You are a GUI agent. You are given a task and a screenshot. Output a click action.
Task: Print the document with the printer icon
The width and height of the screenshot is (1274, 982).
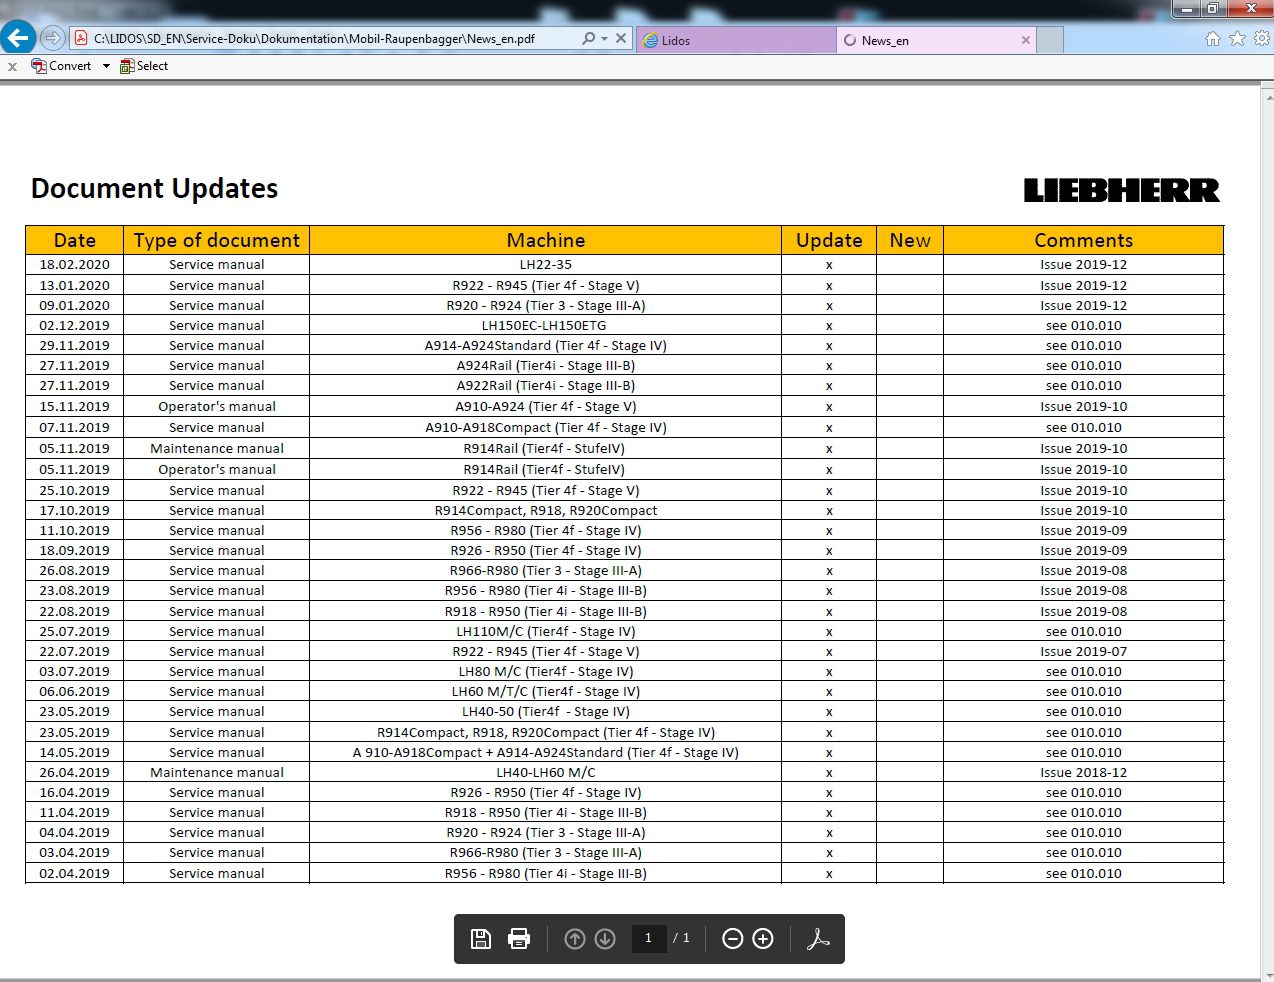click(519, 938)
